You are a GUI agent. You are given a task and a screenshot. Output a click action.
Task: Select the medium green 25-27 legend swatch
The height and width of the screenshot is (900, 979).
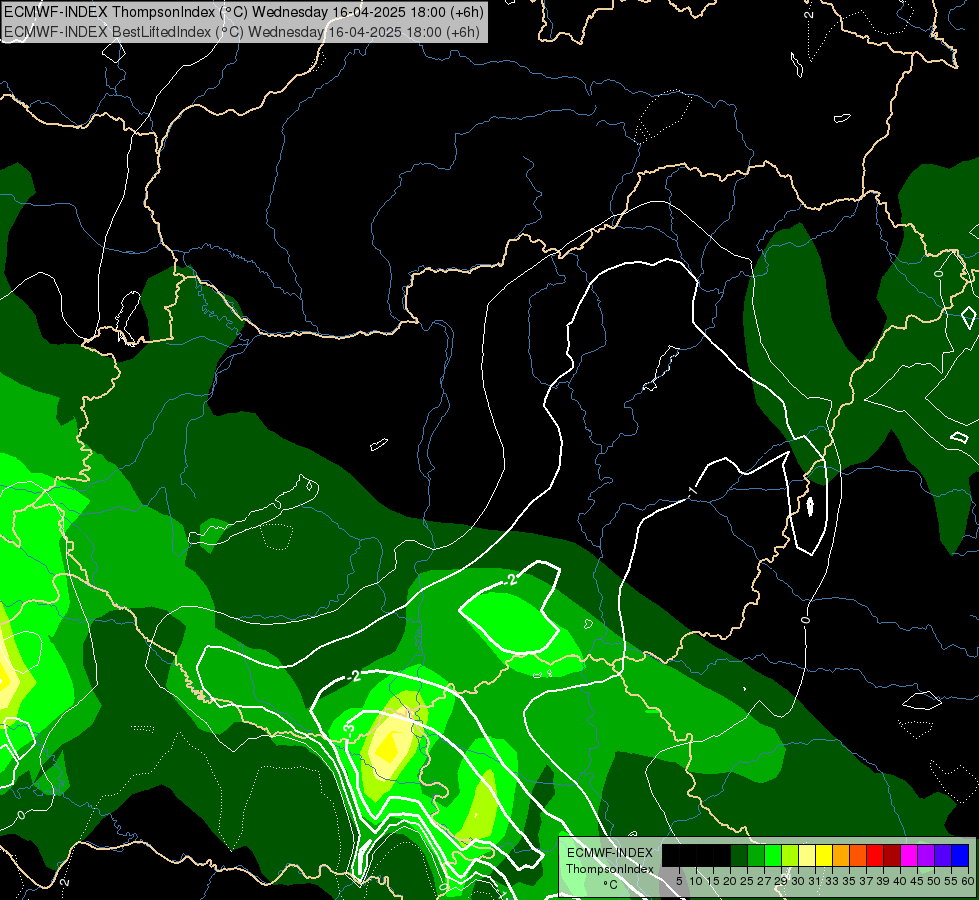[x=756, y=855]
